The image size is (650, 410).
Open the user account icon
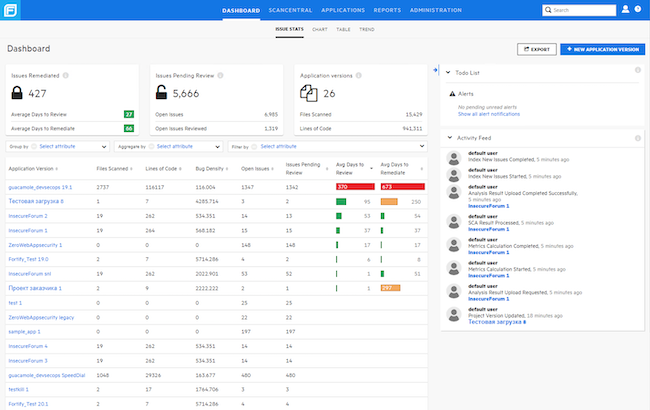625,10
